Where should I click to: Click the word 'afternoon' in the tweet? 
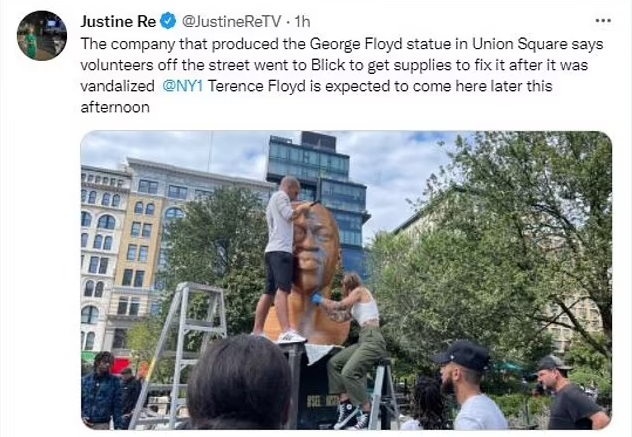(115, 107)
